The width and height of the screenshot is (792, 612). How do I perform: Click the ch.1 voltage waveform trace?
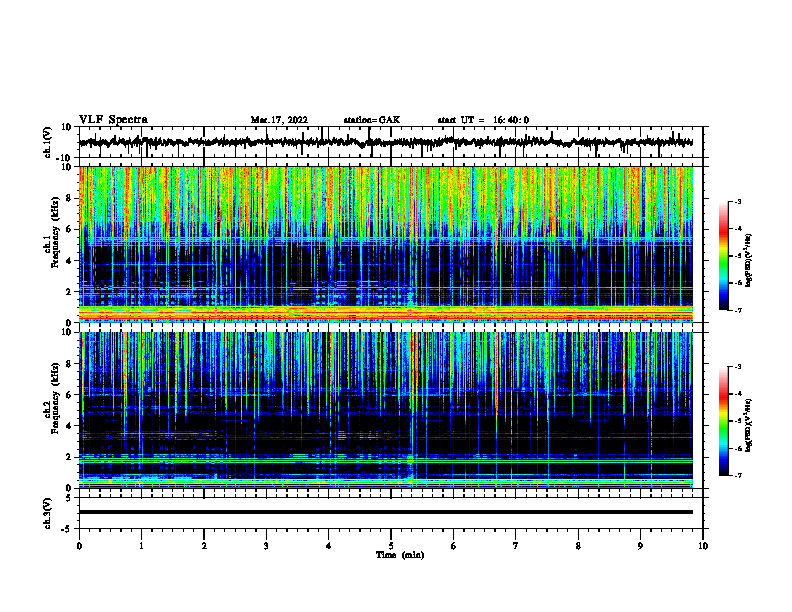pos(386,142)
